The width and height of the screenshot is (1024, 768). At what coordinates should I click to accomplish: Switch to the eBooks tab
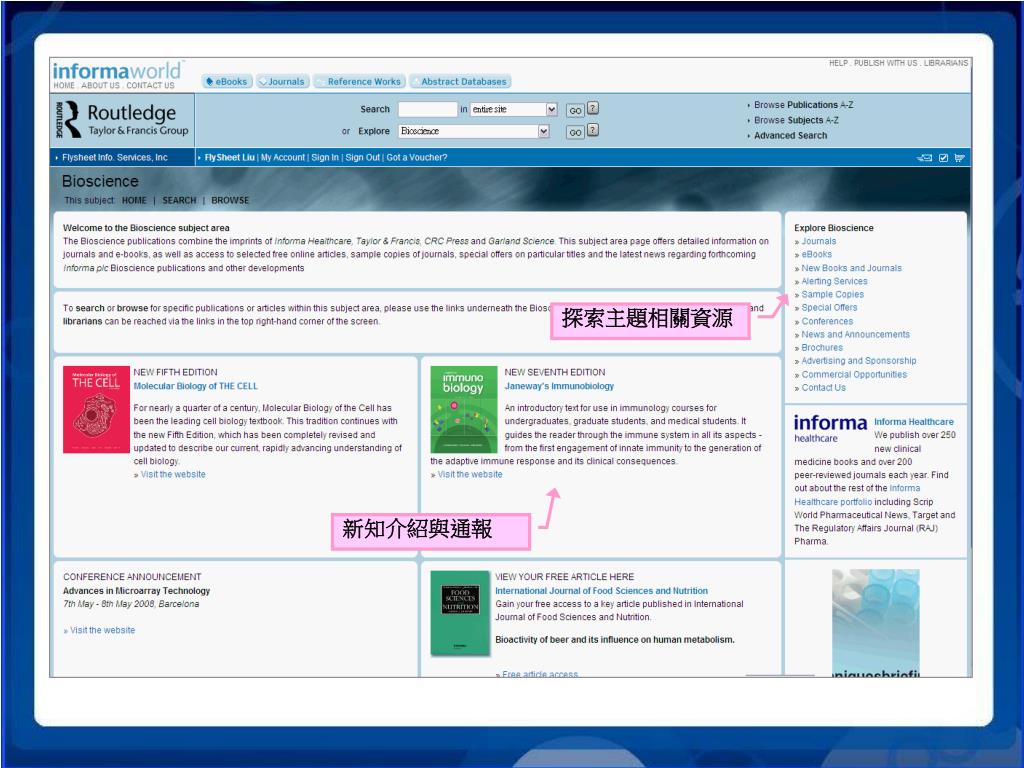[x=227, y=82]
